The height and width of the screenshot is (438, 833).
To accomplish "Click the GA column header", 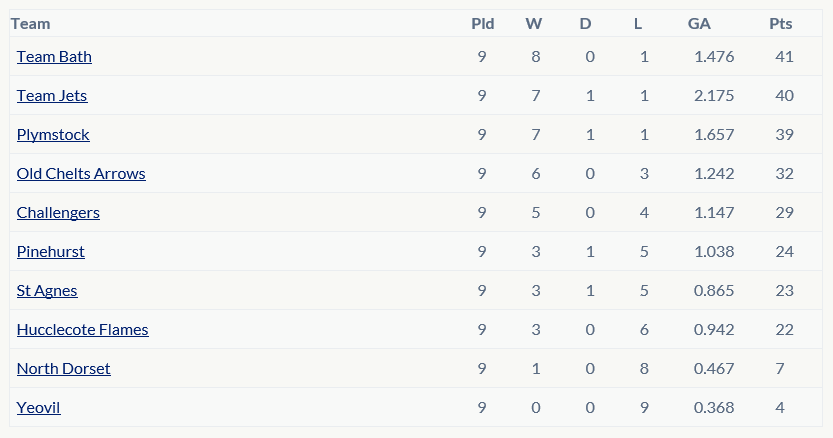I will 699,24.
